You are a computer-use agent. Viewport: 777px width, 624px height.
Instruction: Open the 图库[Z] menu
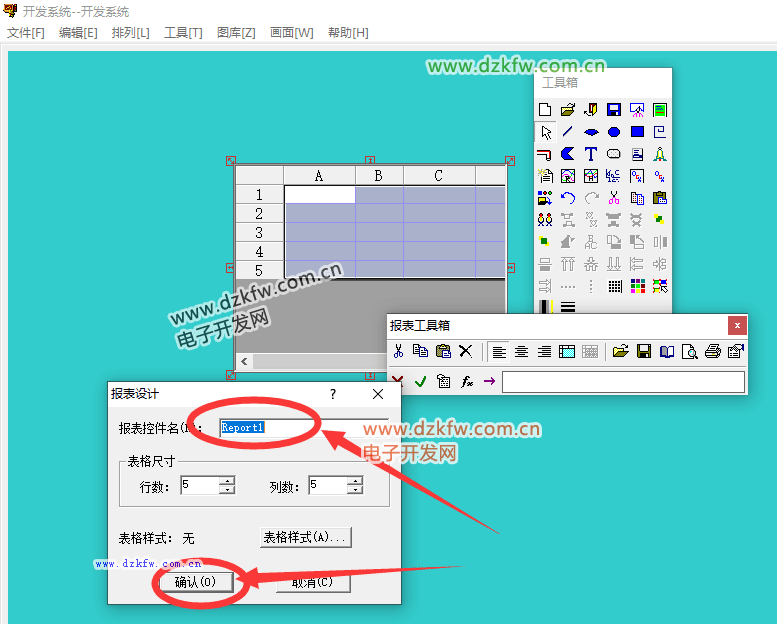click(236, 33)
